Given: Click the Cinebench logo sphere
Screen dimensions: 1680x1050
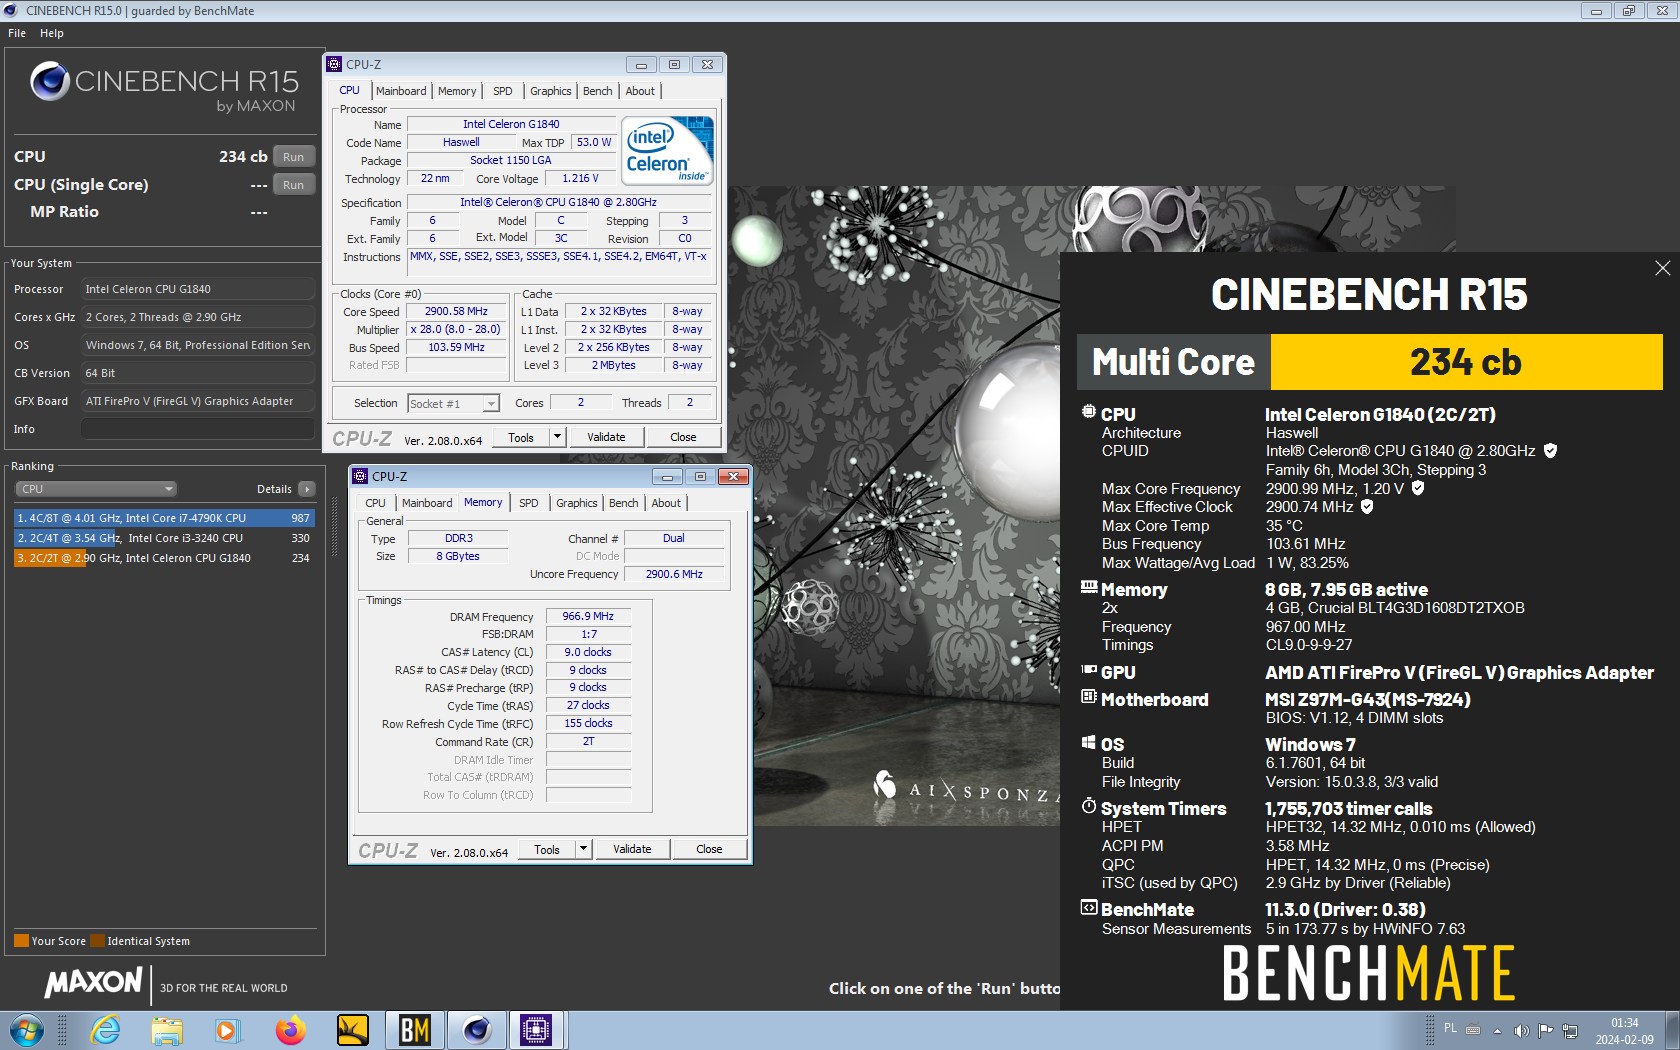Looking at the screenshot, I should [49, 81].
